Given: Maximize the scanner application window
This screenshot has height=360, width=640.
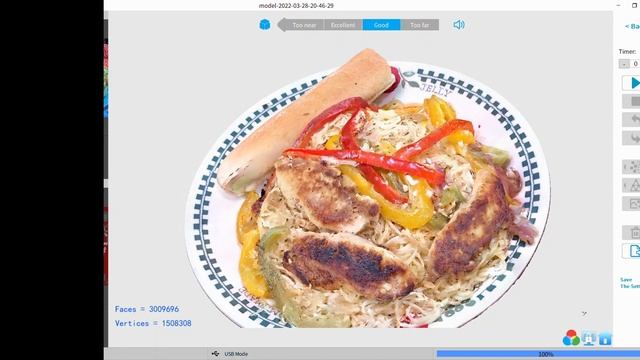Looking at the screenshot, I should pyautogui.click(x=635, y=5).
